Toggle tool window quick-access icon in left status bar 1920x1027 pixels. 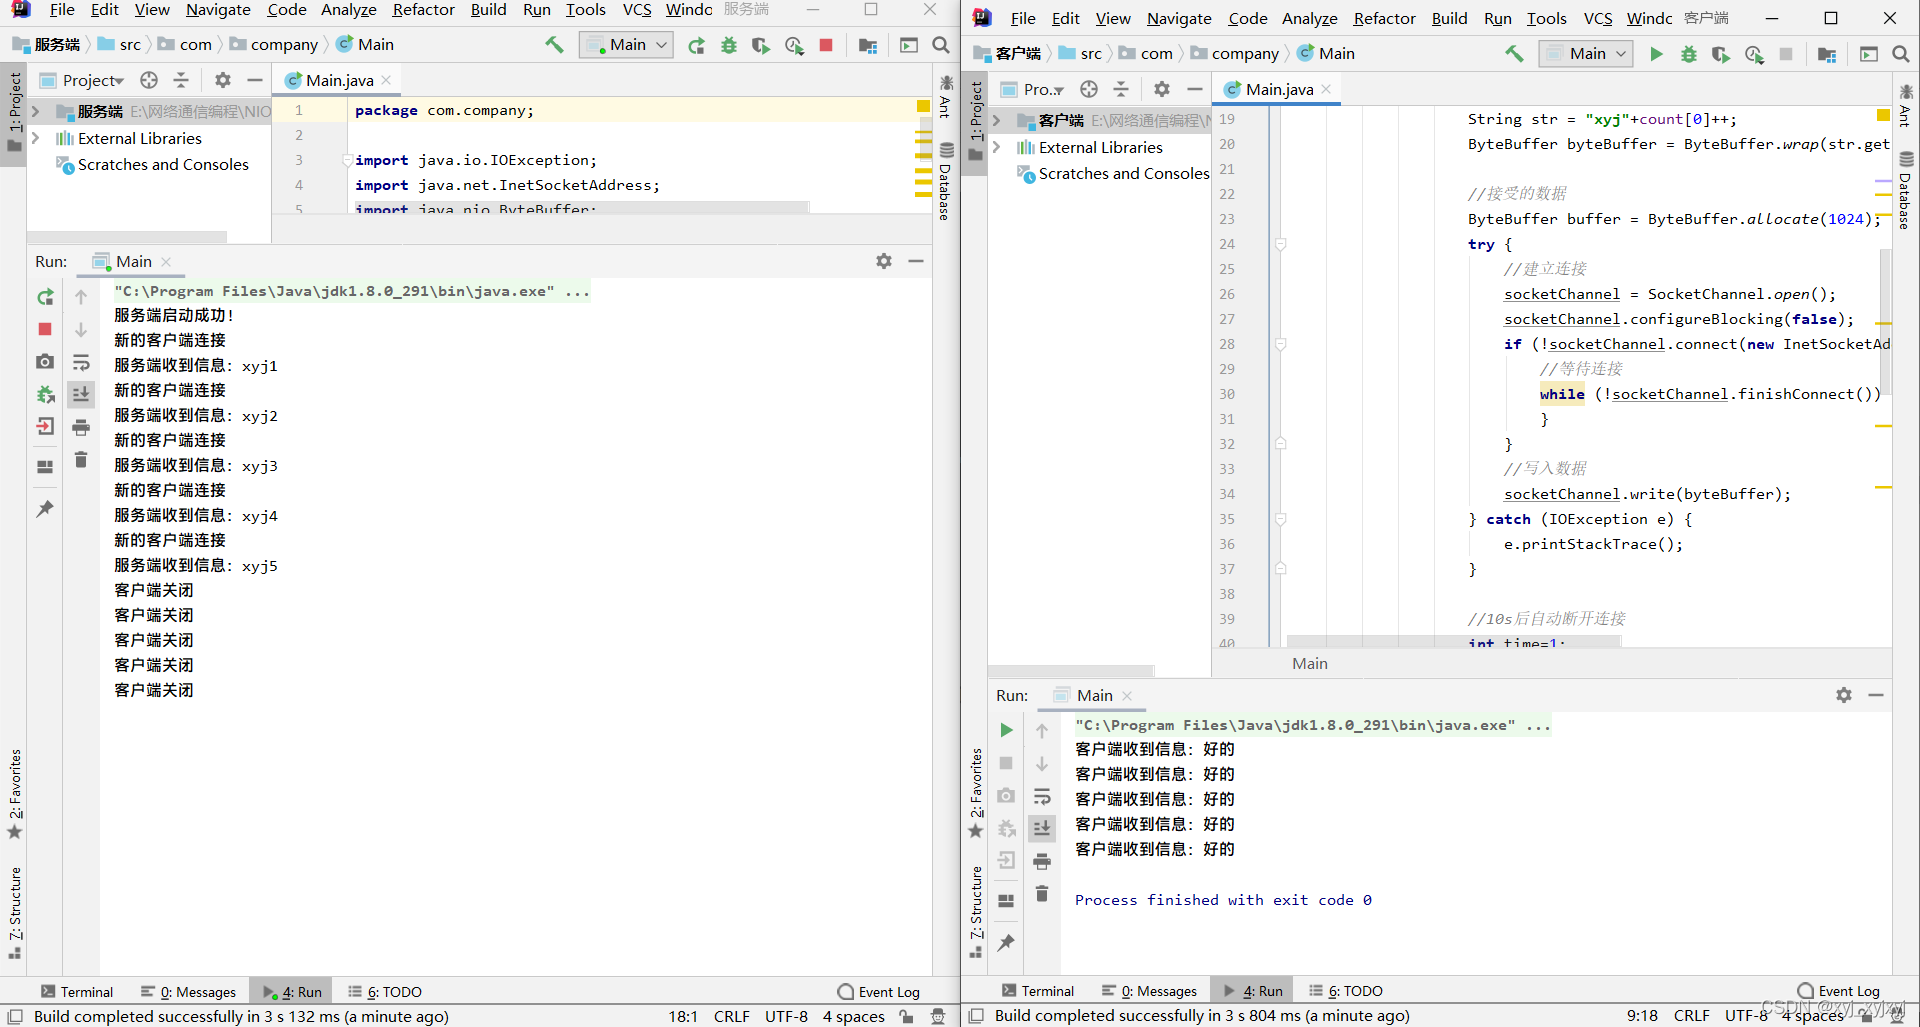point(15,1016)
